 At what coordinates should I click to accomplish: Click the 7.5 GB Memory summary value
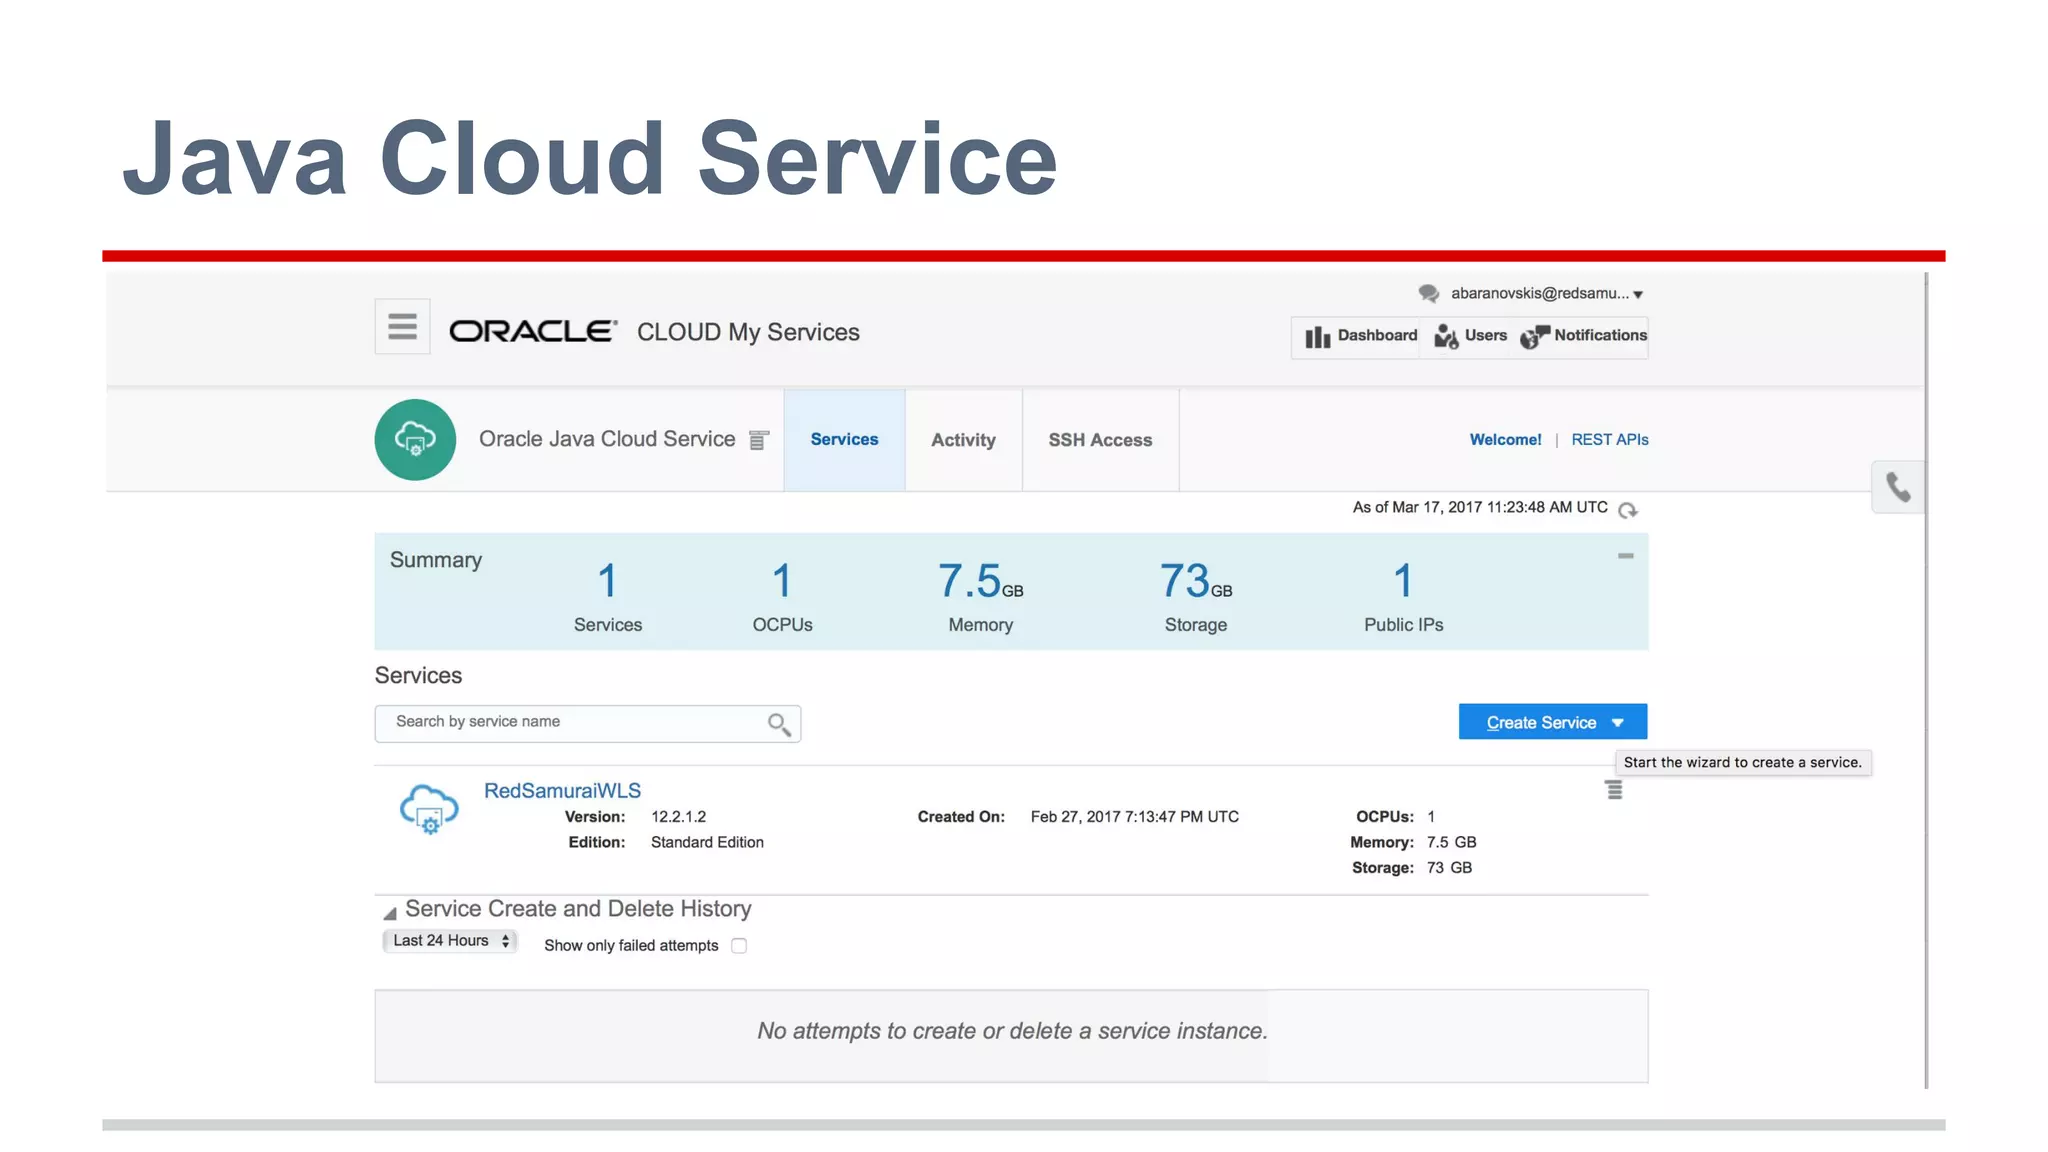click(x=980, y=581)
